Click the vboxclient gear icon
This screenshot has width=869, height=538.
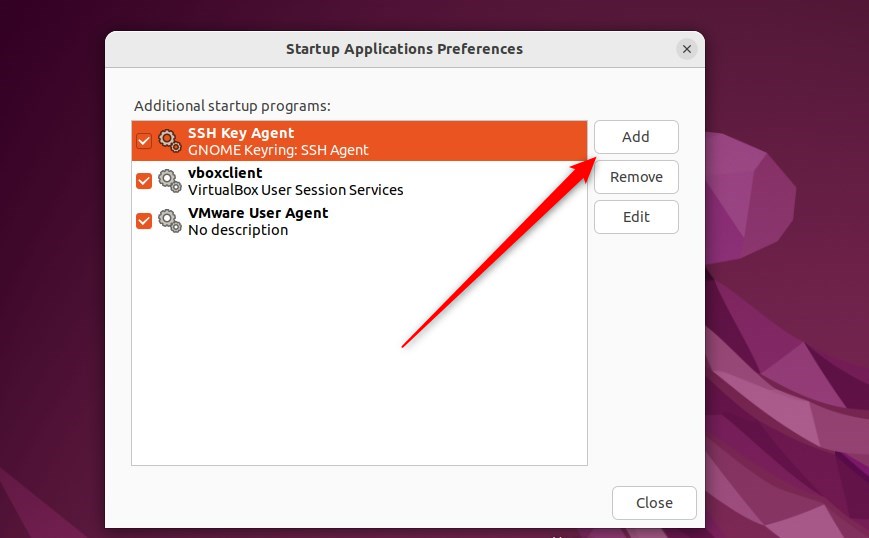click(170, 181)
